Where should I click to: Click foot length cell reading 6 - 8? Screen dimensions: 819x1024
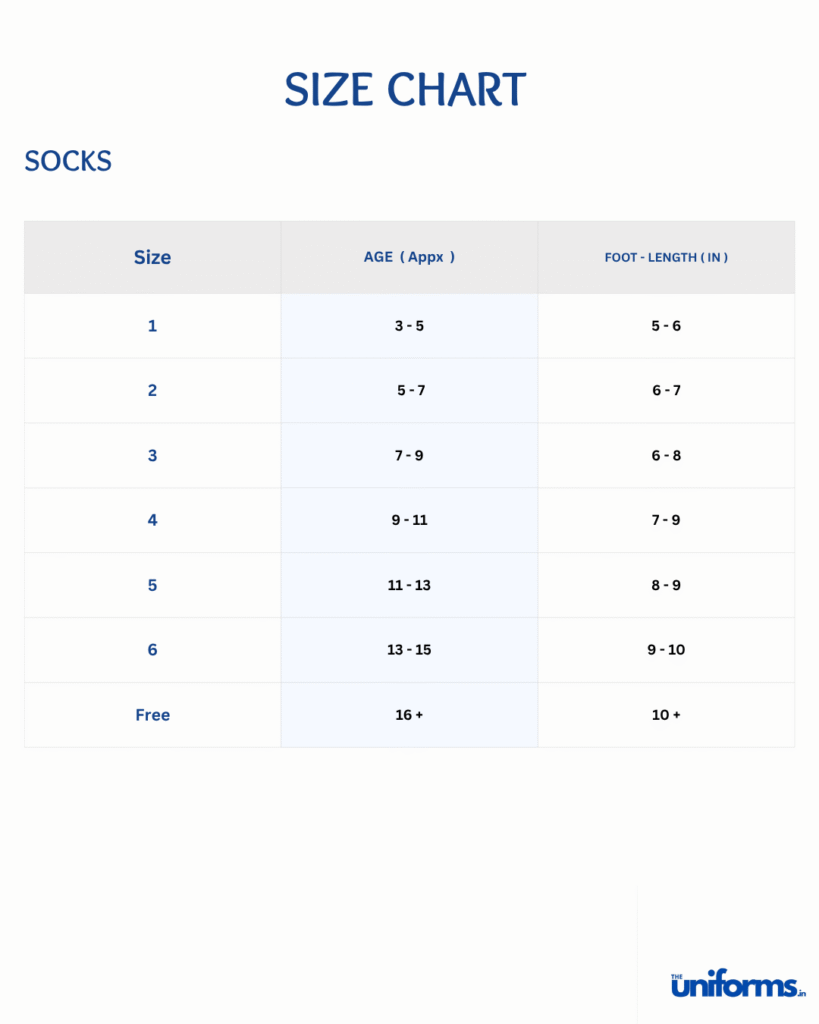(x=666, y=455)
